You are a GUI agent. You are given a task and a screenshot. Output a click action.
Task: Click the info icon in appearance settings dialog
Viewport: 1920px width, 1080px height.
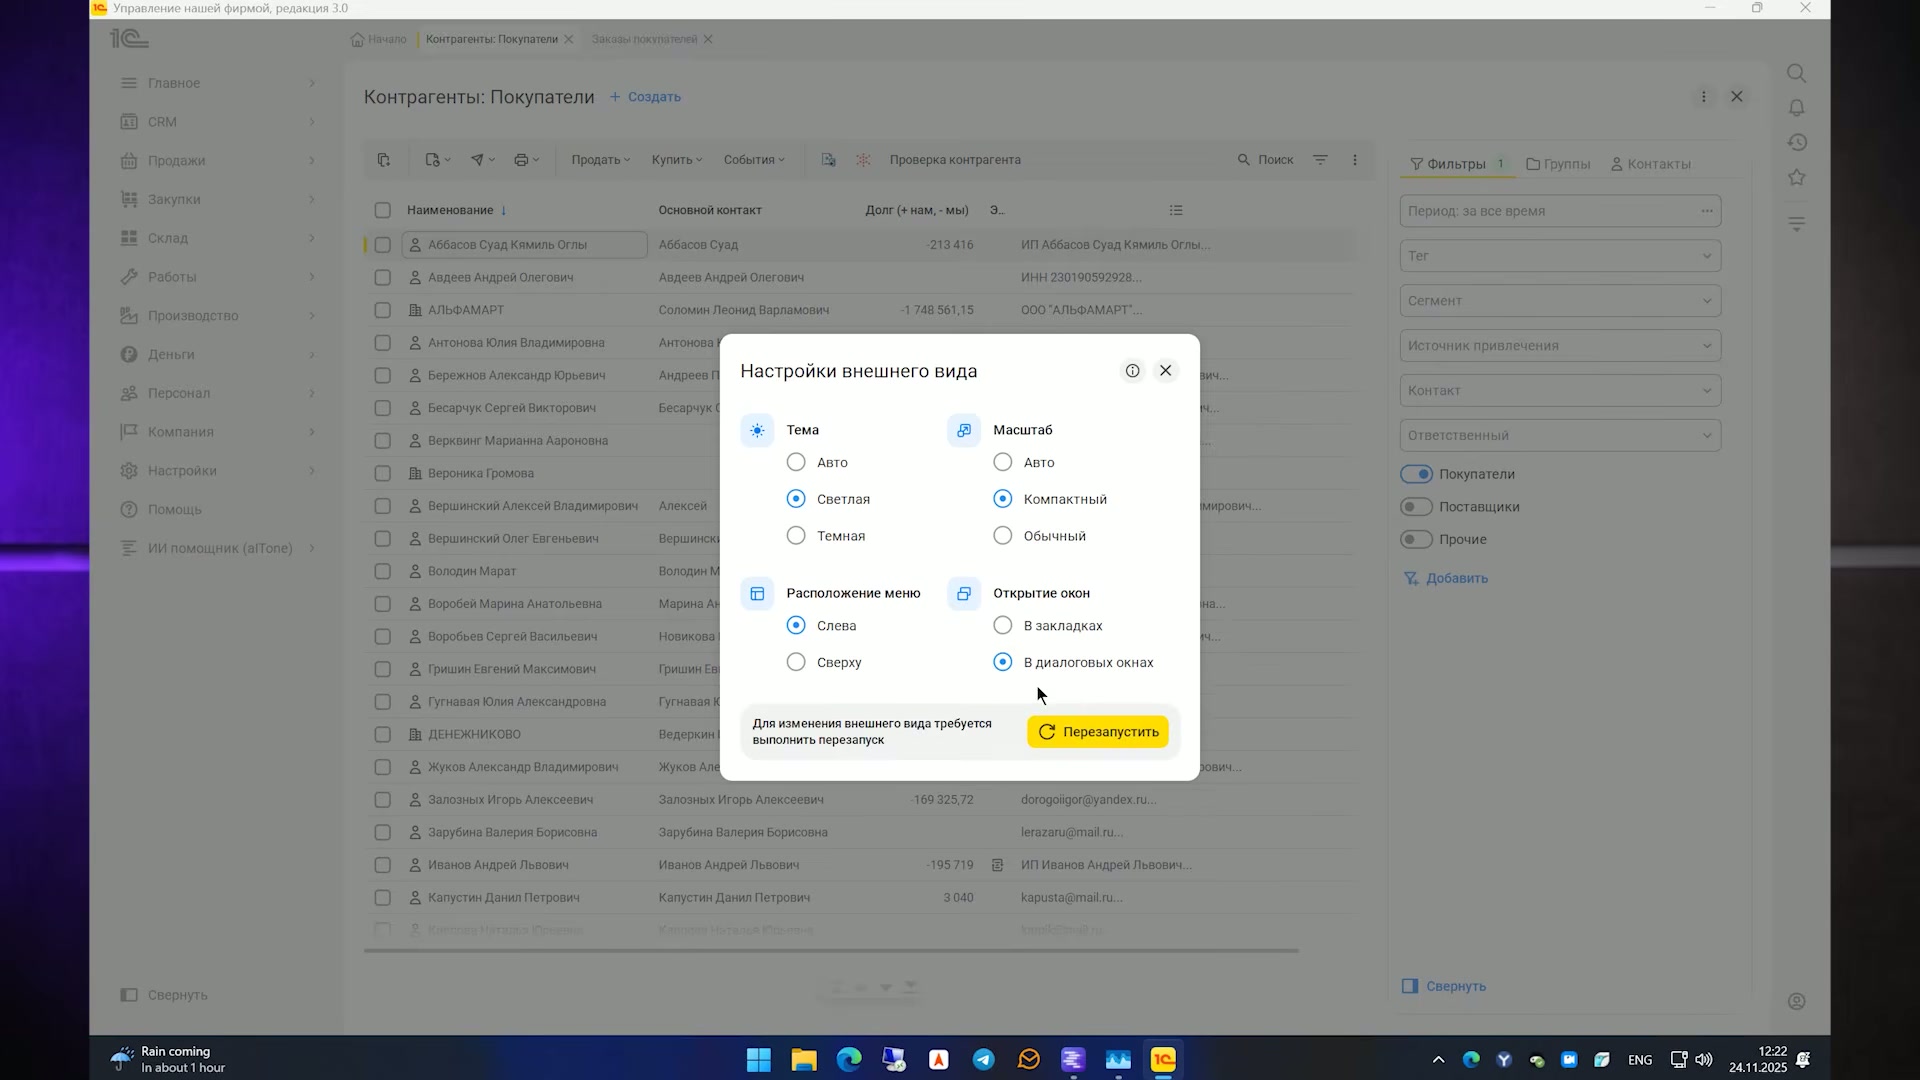point(1132,371)
